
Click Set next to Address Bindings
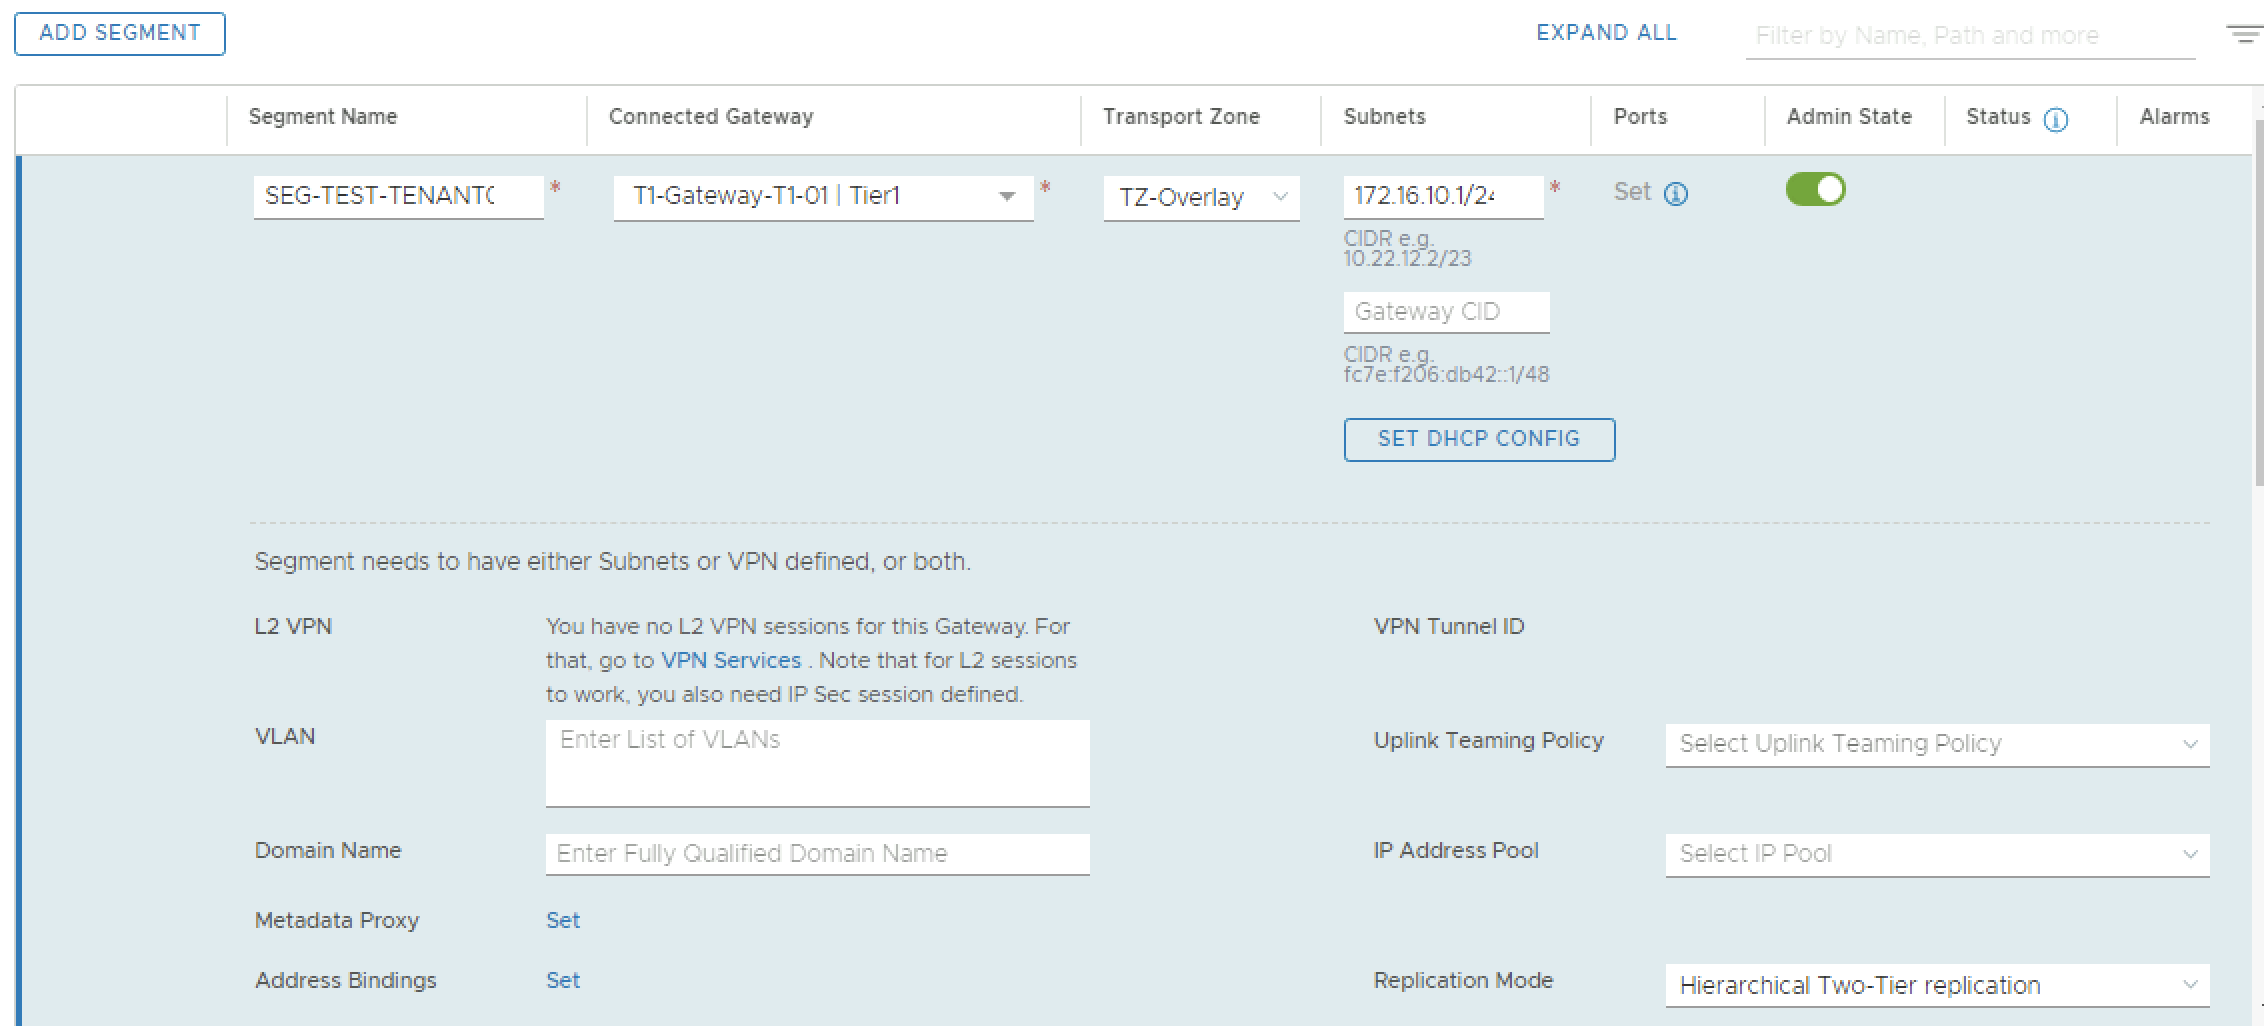(x=563, y=981)
